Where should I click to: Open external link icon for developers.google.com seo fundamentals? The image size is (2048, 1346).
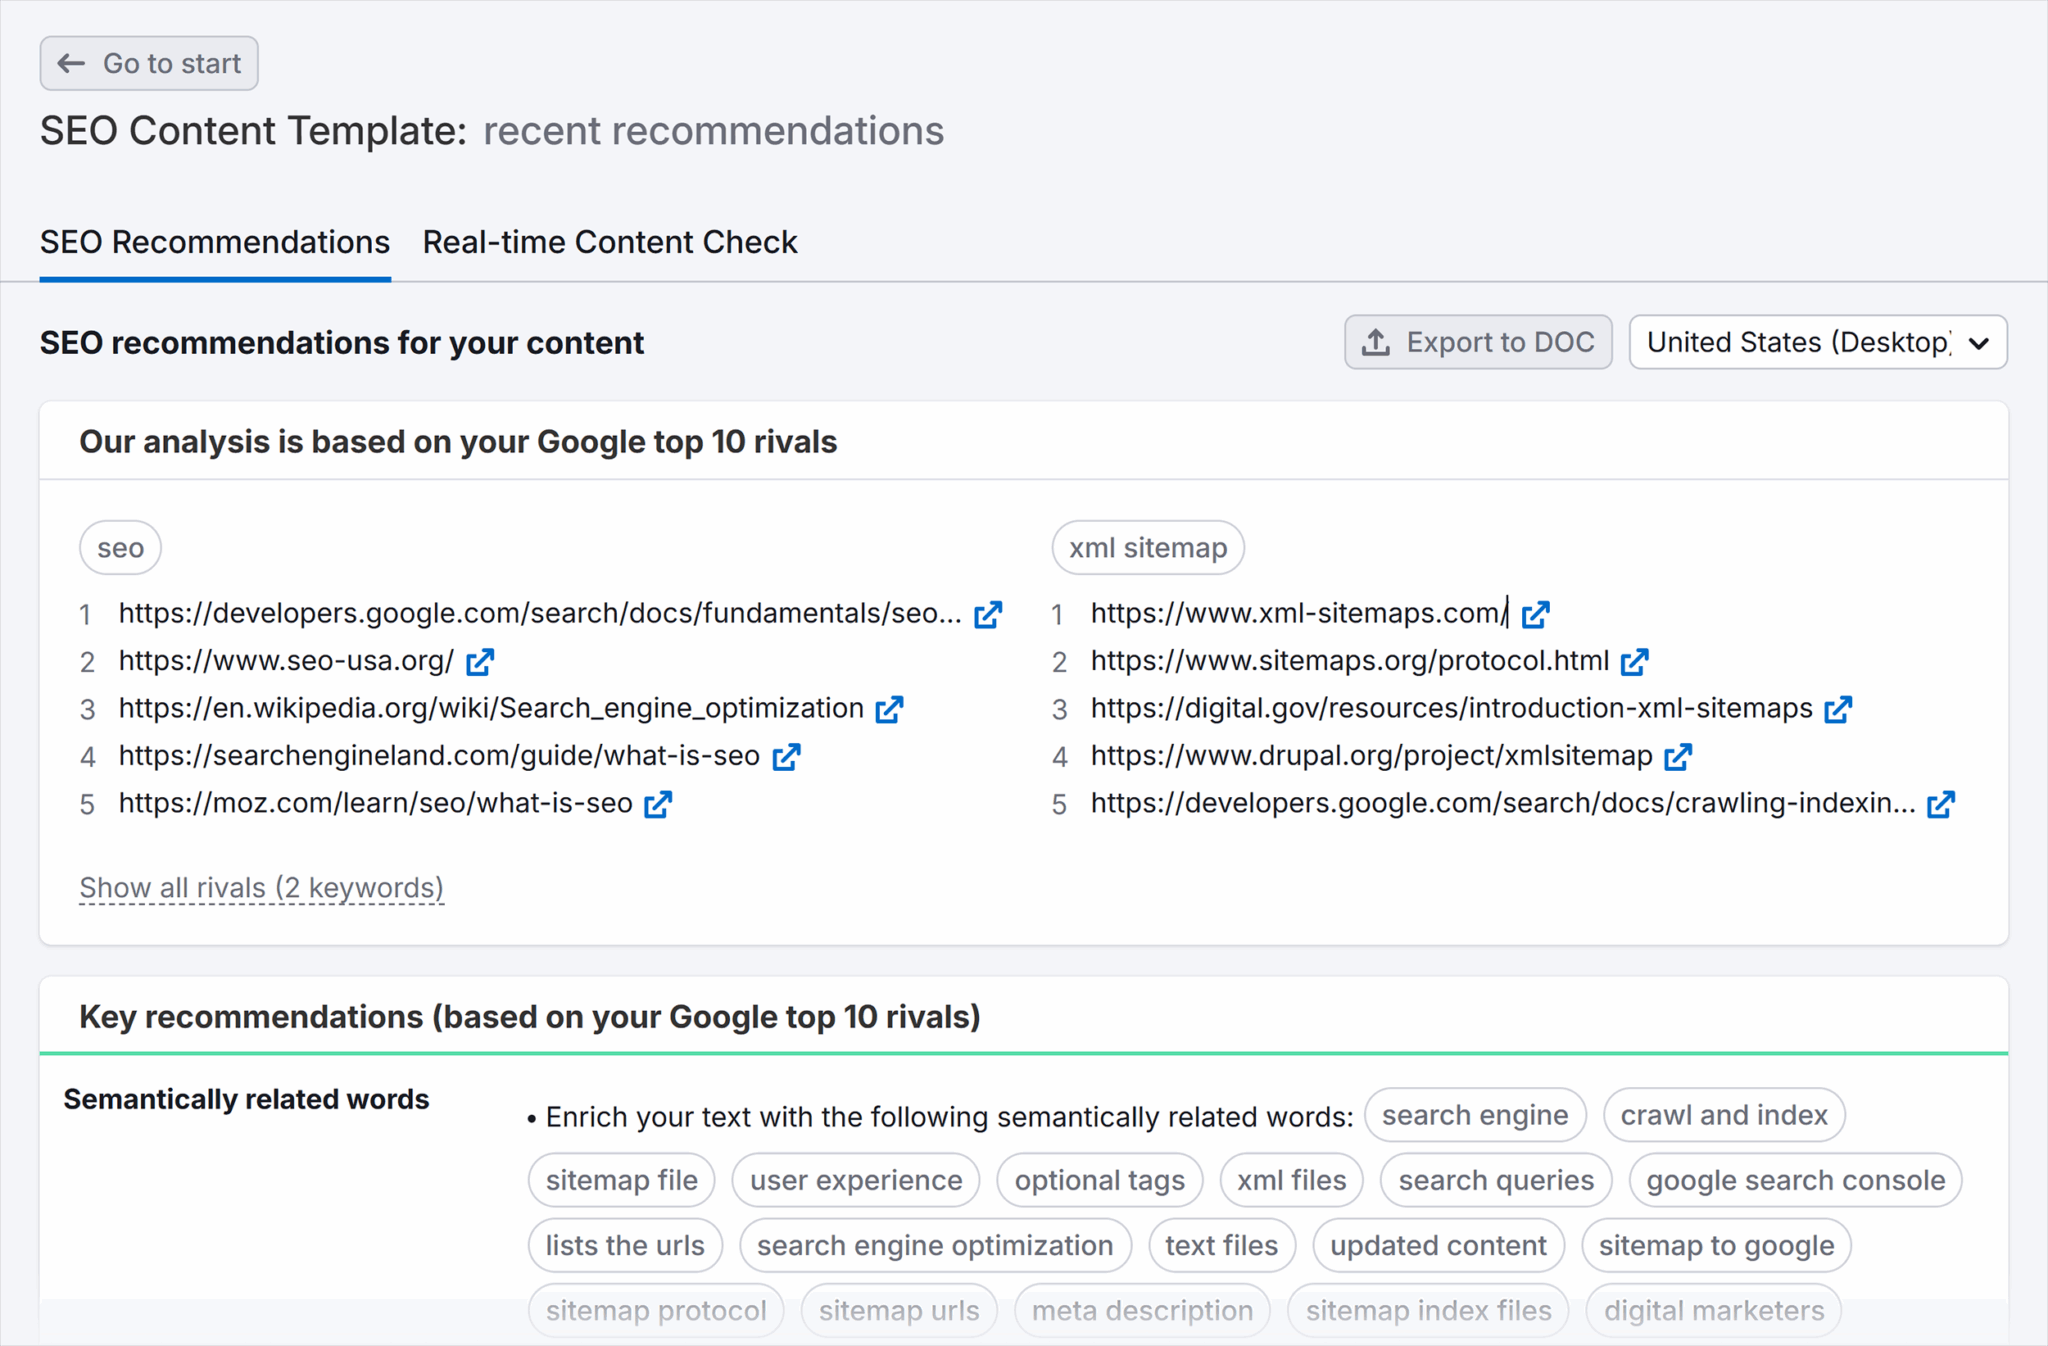click(x=988, y=614)
